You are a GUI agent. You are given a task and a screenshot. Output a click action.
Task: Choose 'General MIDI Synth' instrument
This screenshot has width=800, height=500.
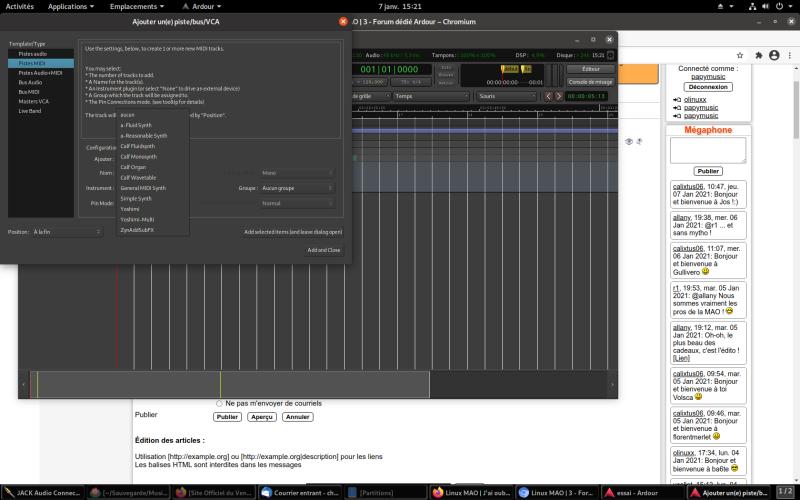coord(153,188)
